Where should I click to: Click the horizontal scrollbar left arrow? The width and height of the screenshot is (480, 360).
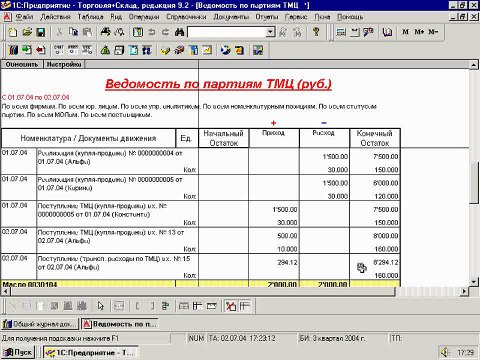(x=5, y=291)
